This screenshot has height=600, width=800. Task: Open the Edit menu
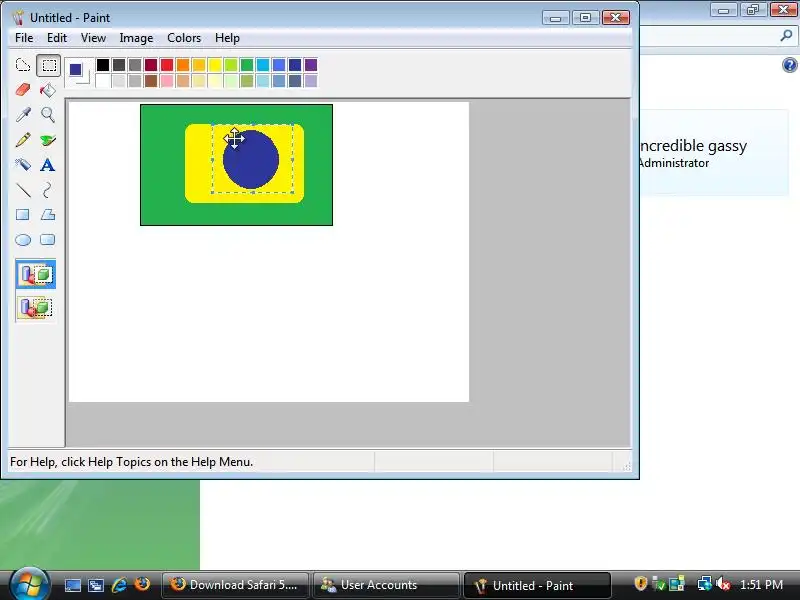pos(57,38)
